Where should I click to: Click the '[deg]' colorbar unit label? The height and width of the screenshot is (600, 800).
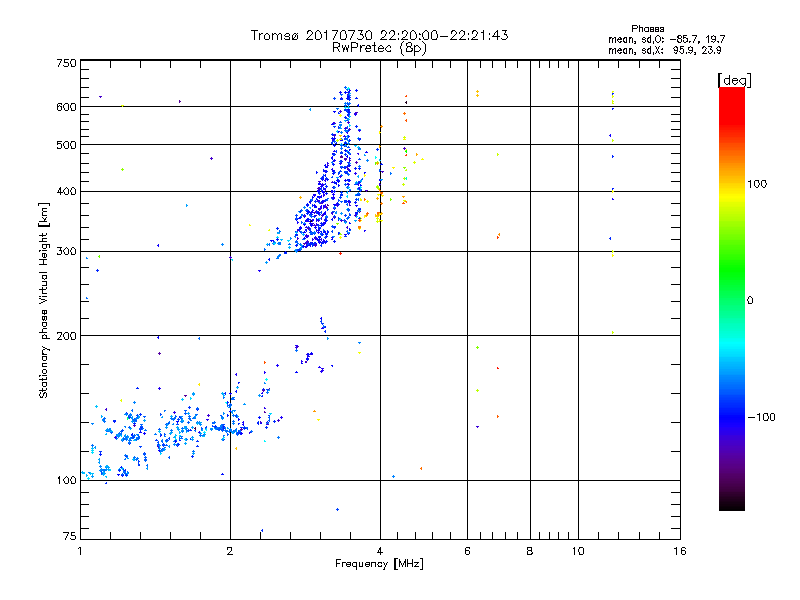pyautogui.click(x=734, y=80)
